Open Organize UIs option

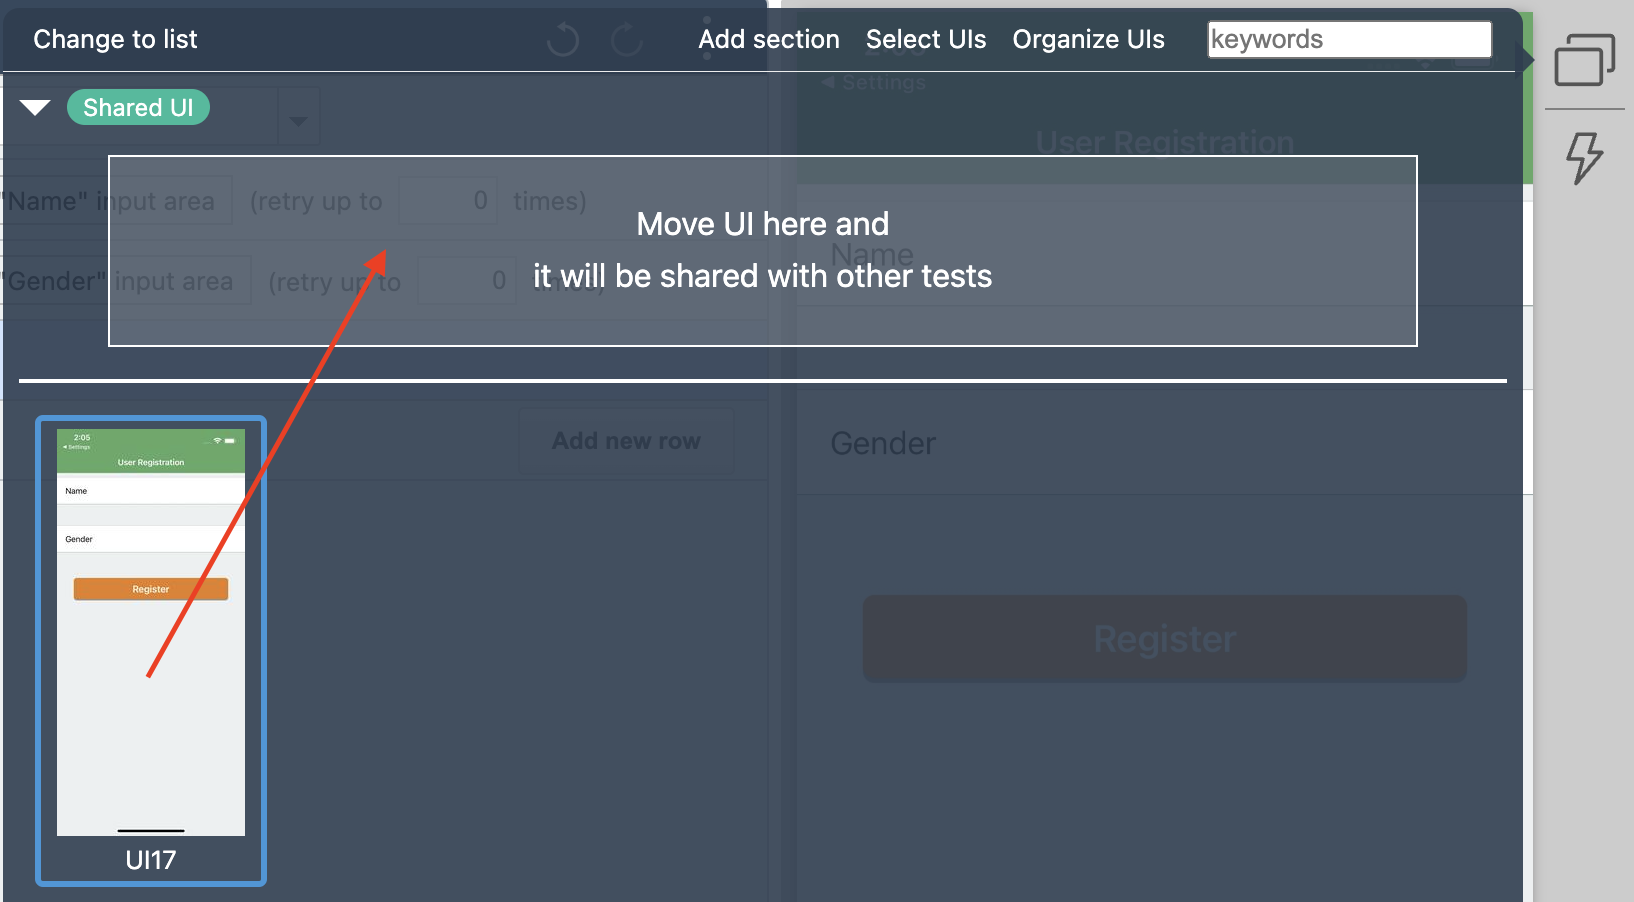[x=1088, y=39]
